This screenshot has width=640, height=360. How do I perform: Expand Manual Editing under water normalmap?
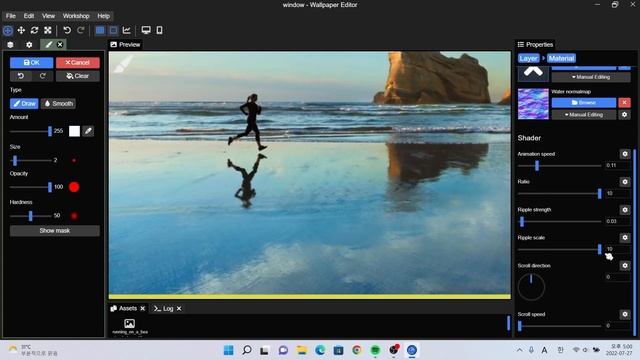pyautogui.click(x=584, y=115)
